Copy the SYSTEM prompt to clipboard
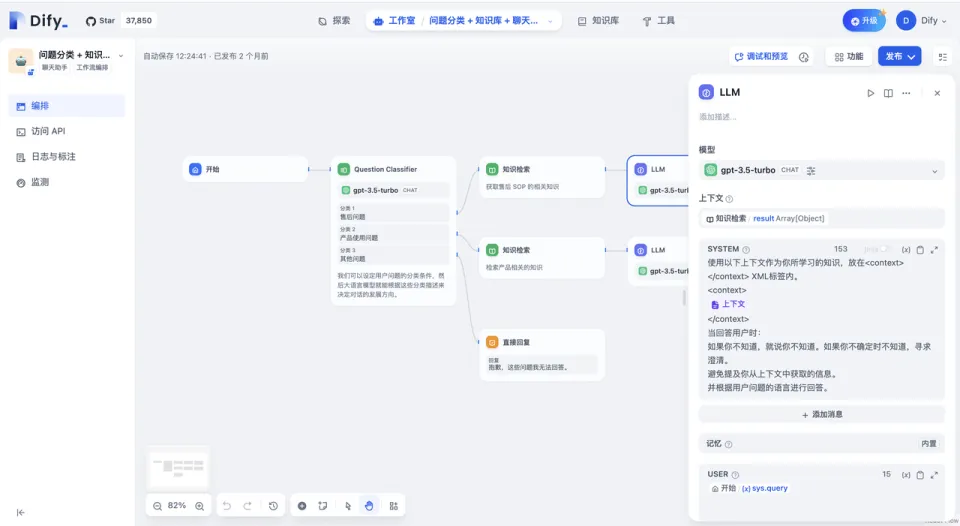The height and width of the screenshot is (526, 960). (x=920, y=249)
